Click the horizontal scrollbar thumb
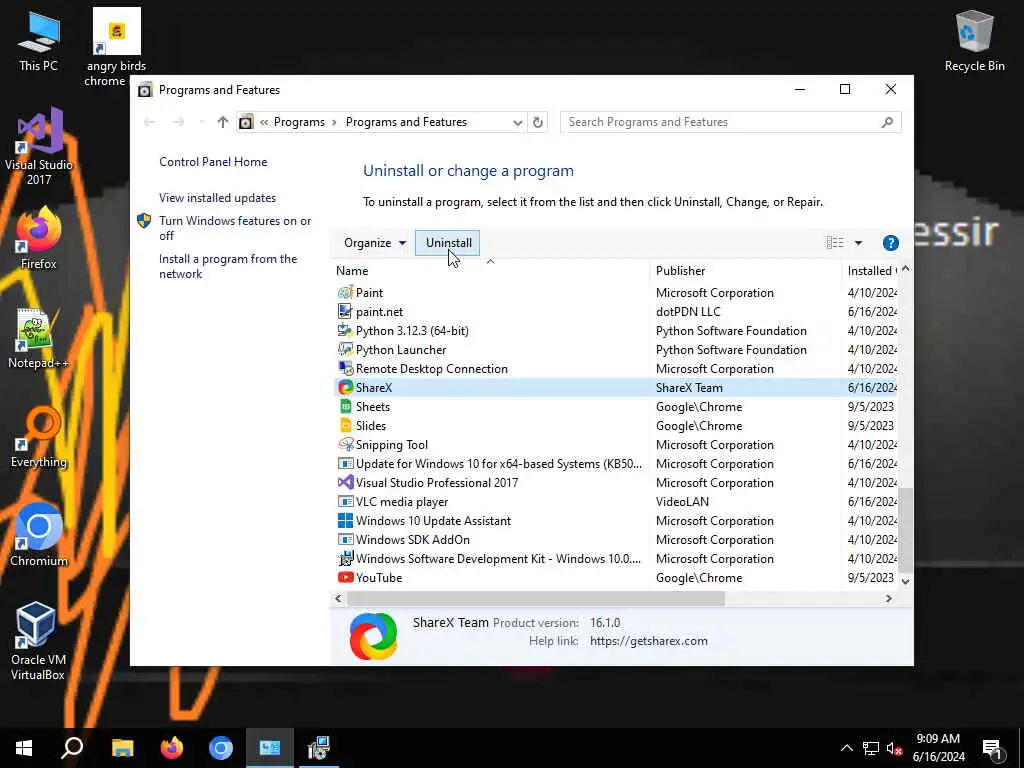1024x768 pixels. [536, 598]
